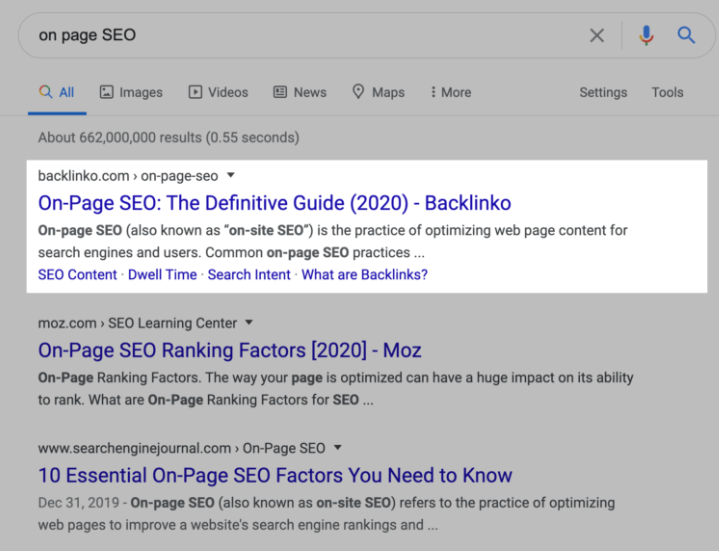Switch to the All results tab
719x551 pixels.
pos(57,93)
